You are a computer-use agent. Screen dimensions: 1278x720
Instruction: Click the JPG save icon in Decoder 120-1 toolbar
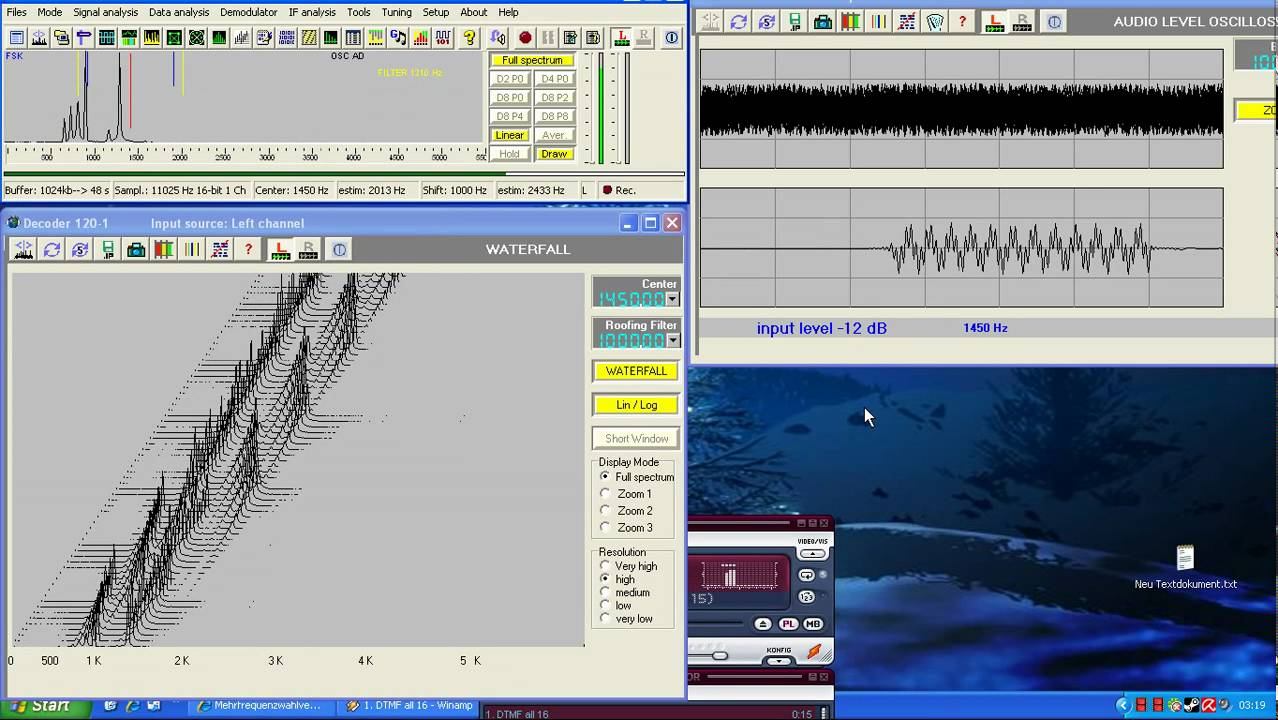click(x=108, y=250)
